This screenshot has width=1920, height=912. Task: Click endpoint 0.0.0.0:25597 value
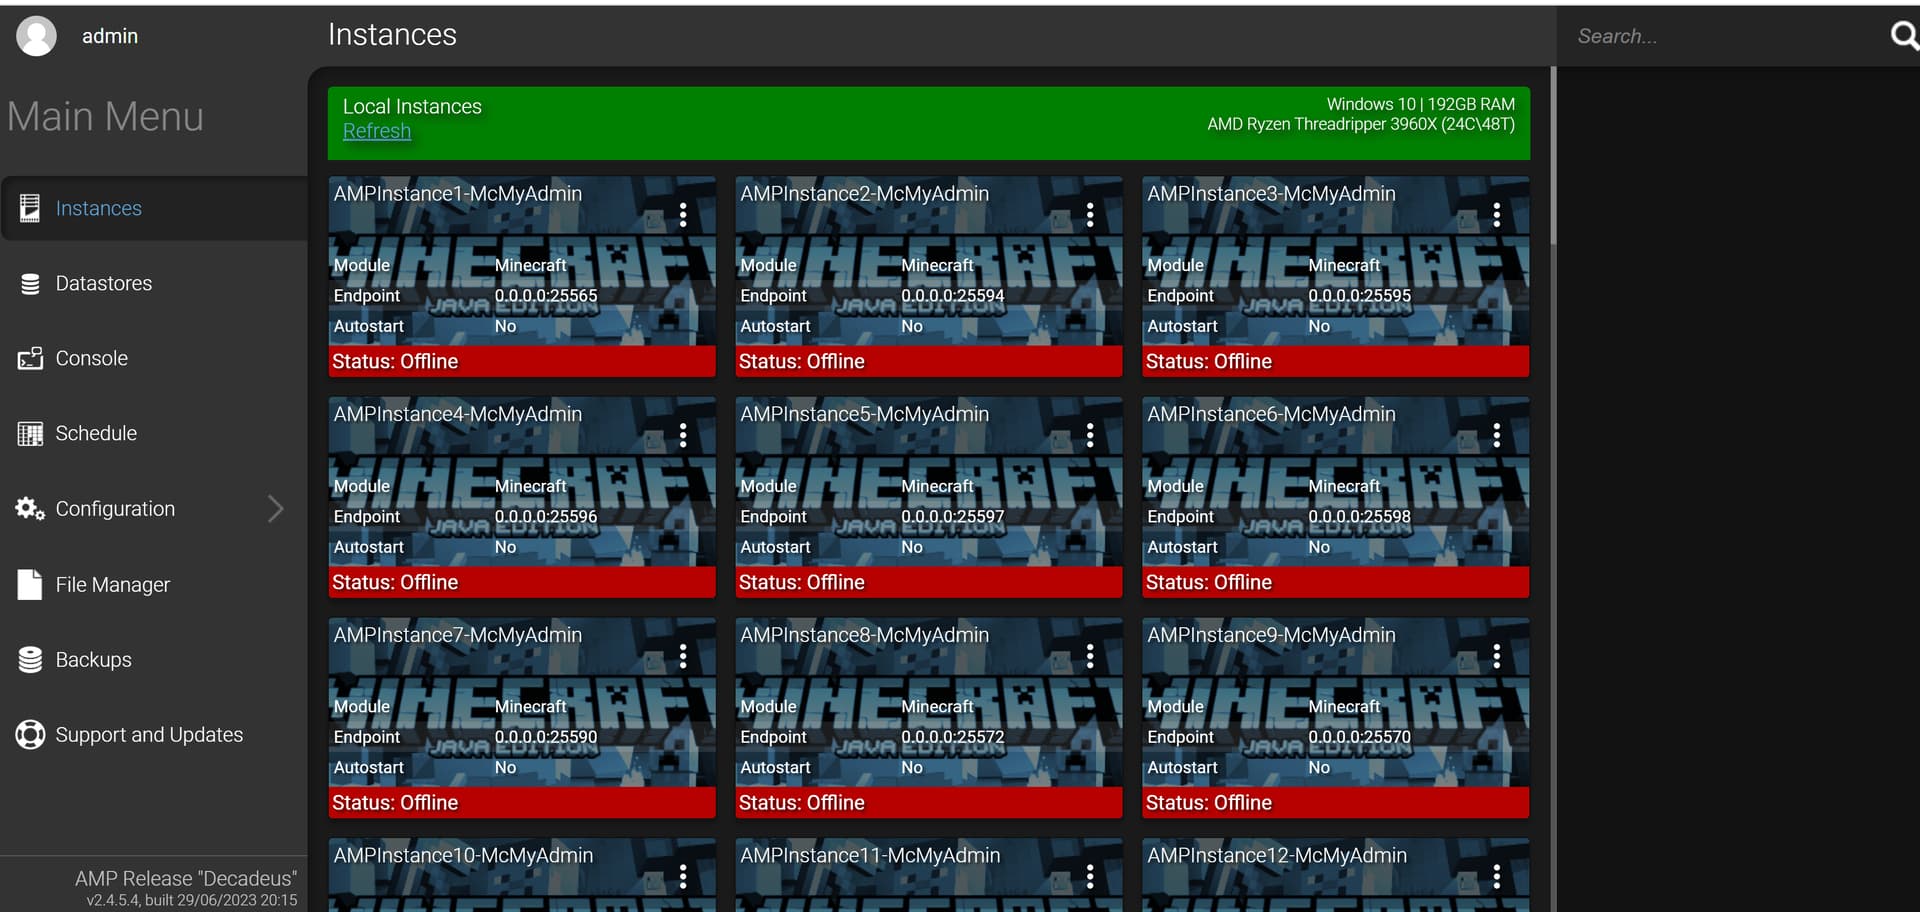click(x=953, y=517)
